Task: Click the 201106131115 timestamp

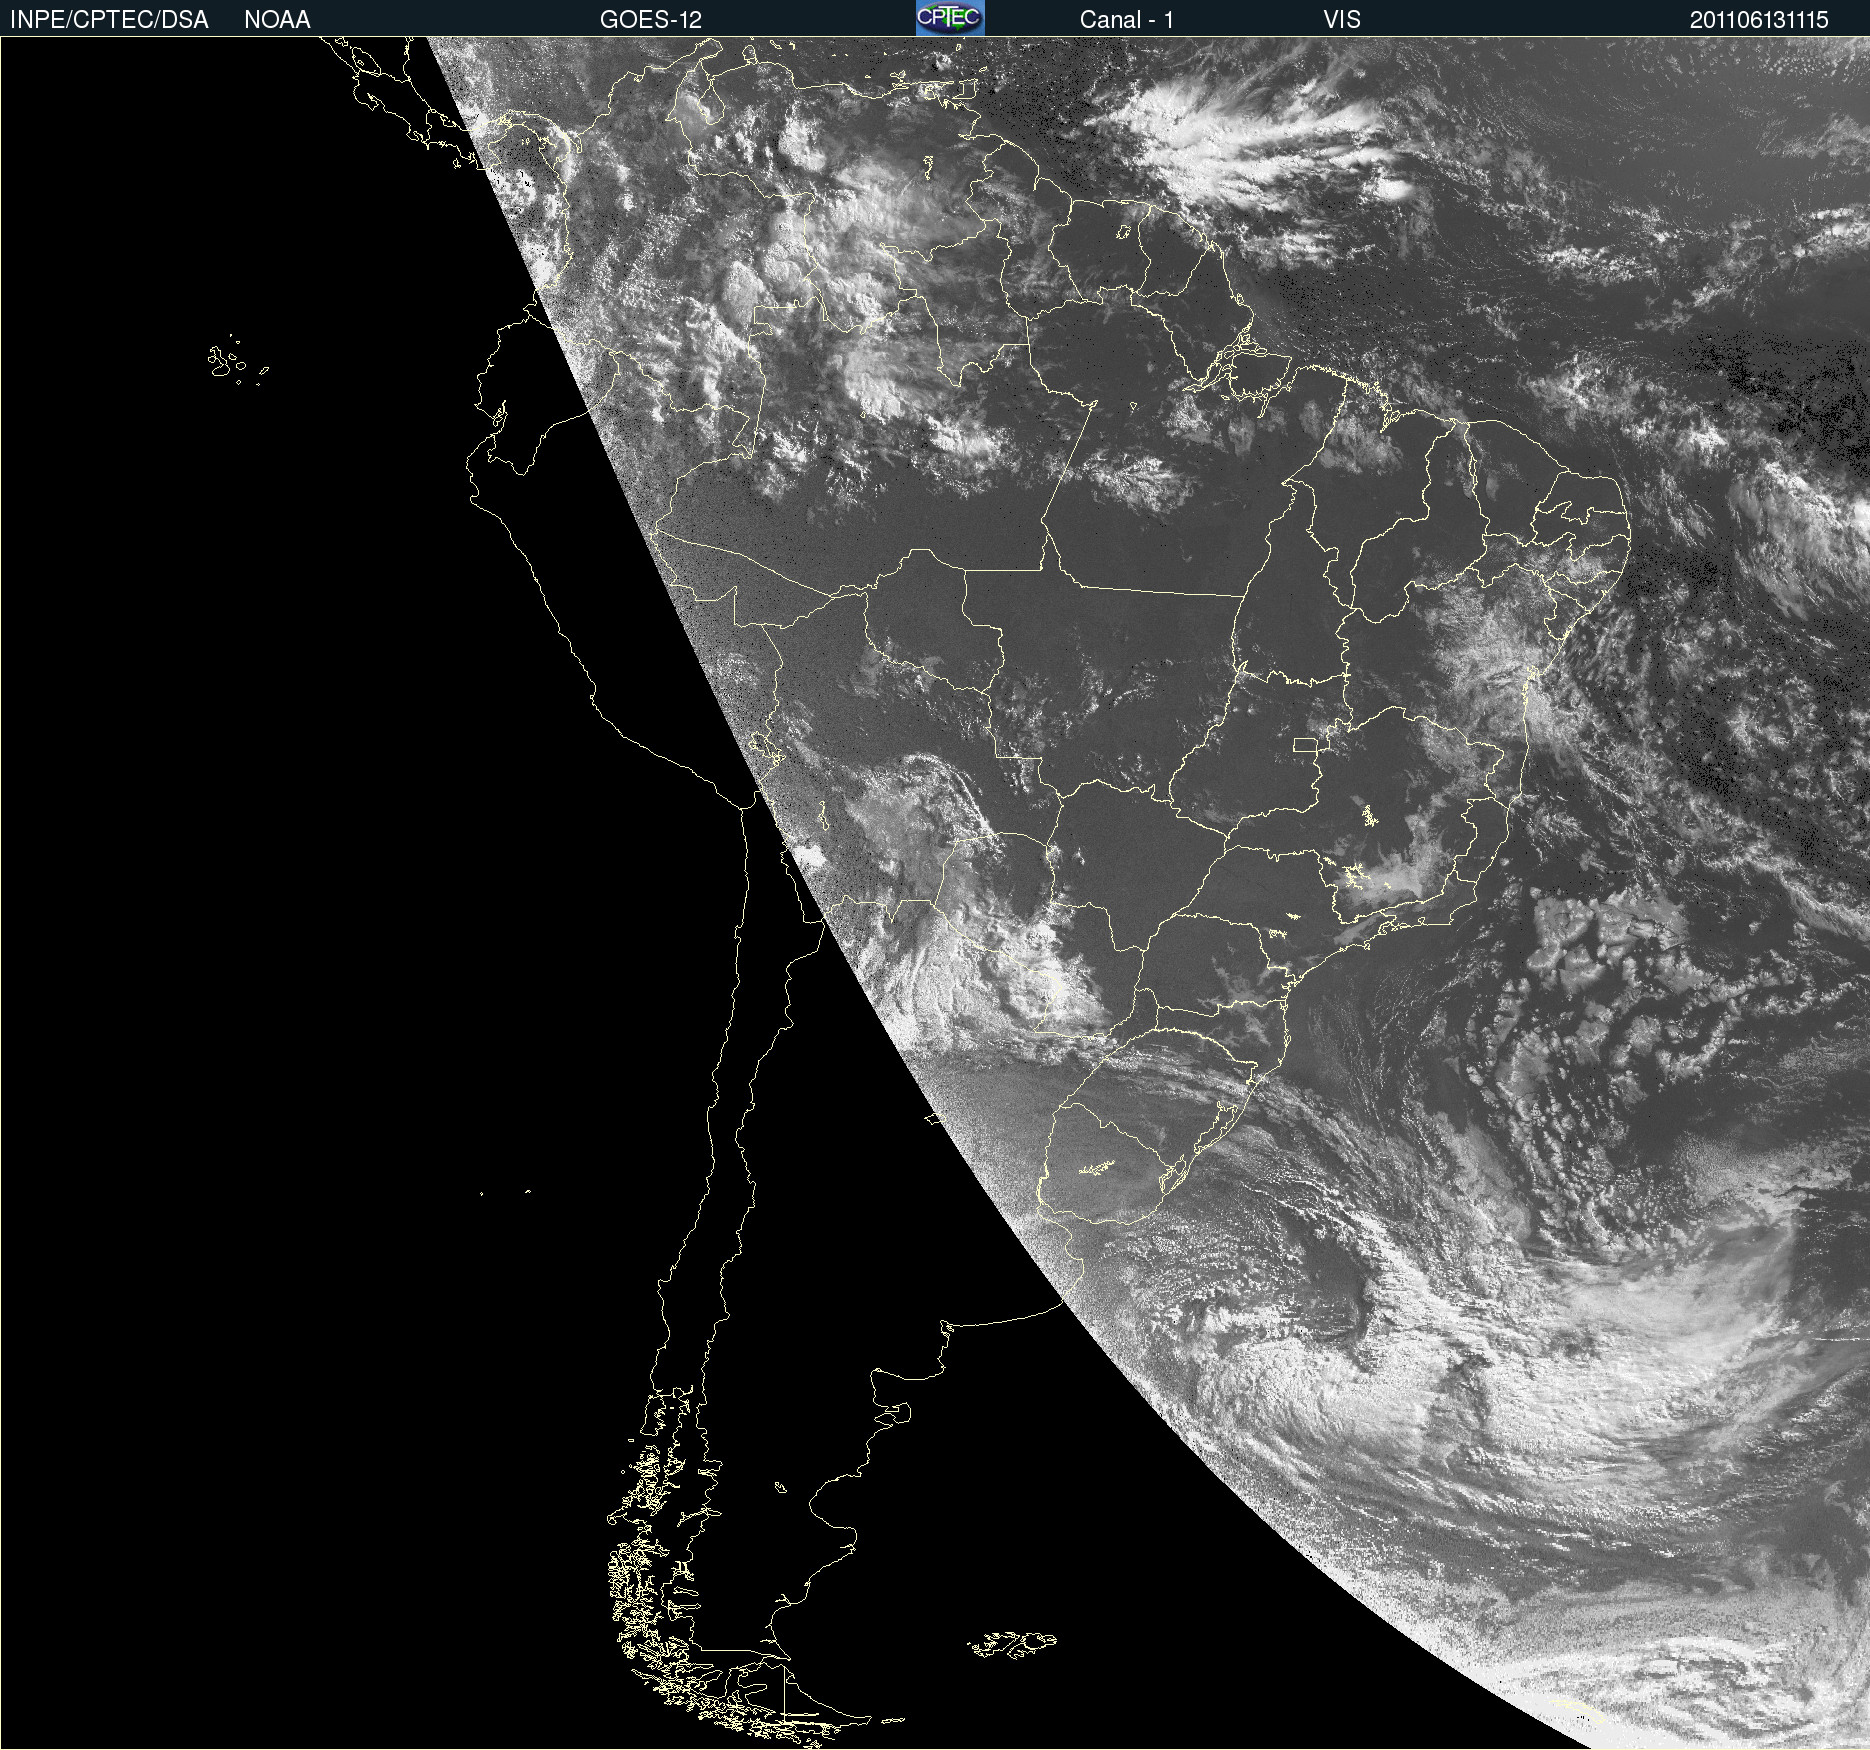Action: click(x=1759, y=20)
